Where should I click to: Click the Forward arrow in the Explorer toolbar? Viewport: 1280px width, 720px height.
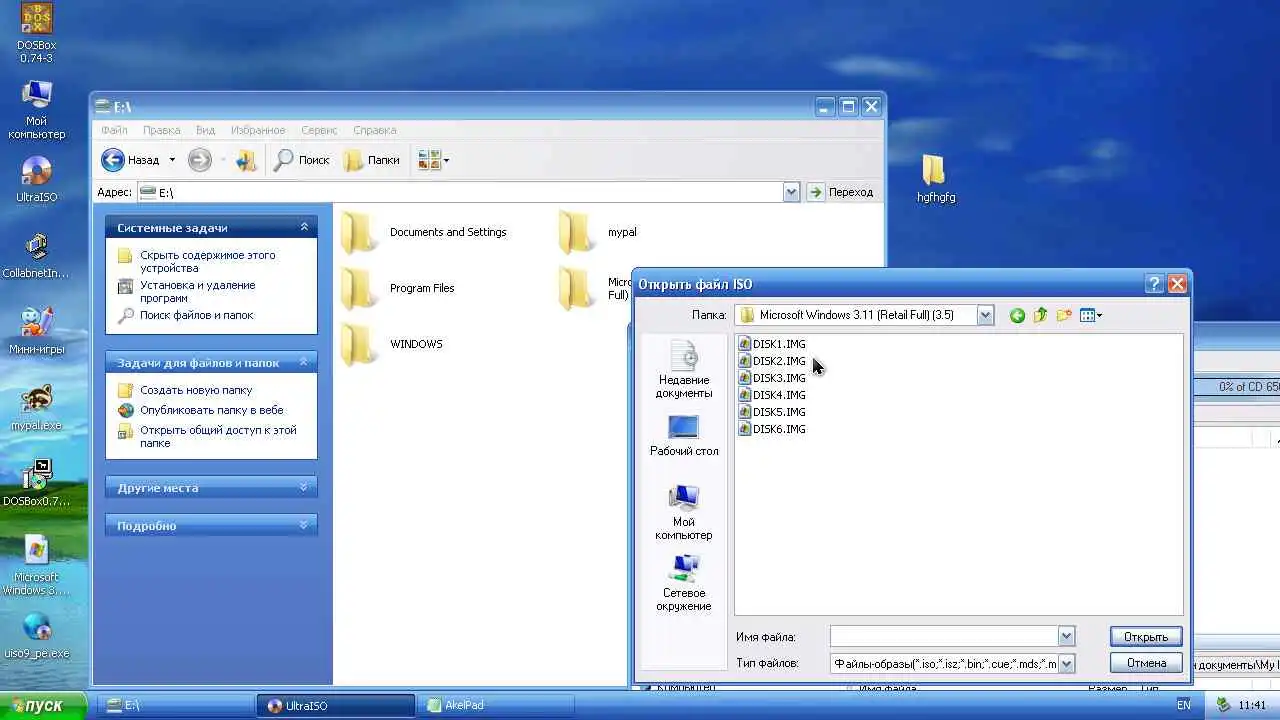coord(200,160)
